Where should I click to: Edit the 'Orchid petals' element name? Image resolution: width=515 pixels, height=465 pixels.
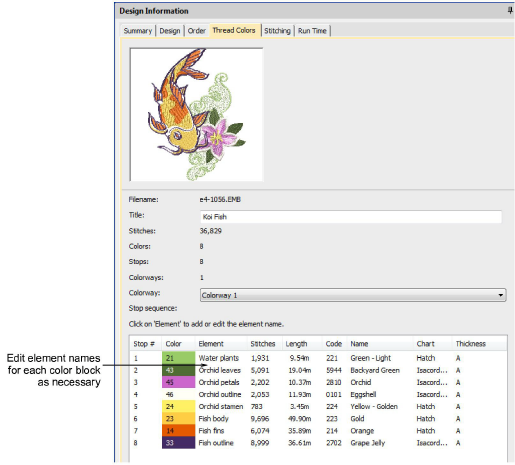219,382
